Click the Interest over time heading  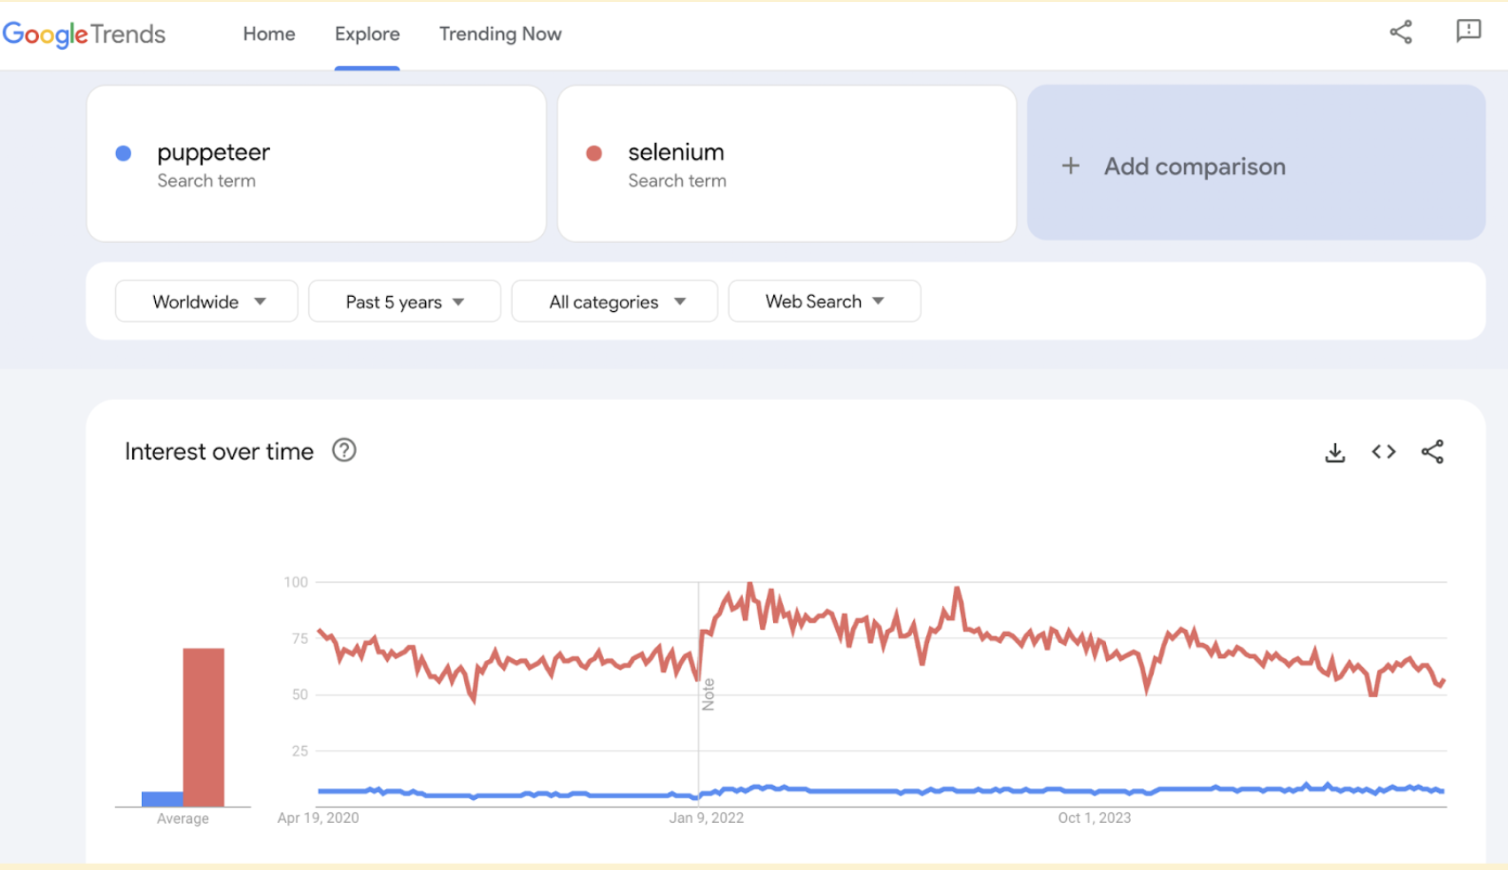[x=219, y=452]
